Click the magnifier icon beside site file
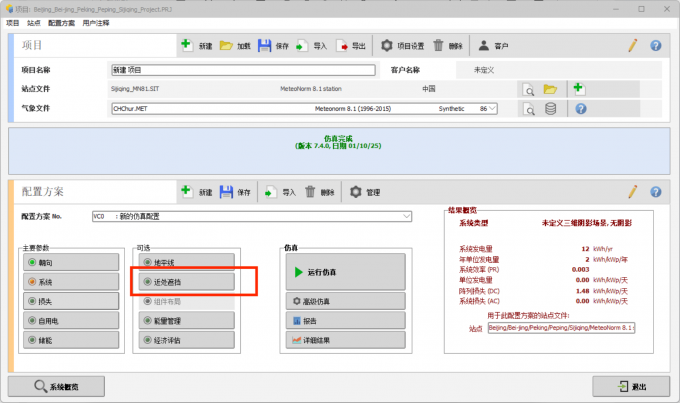This screenshot has height=403, width=680. click(x=529, y=90)
